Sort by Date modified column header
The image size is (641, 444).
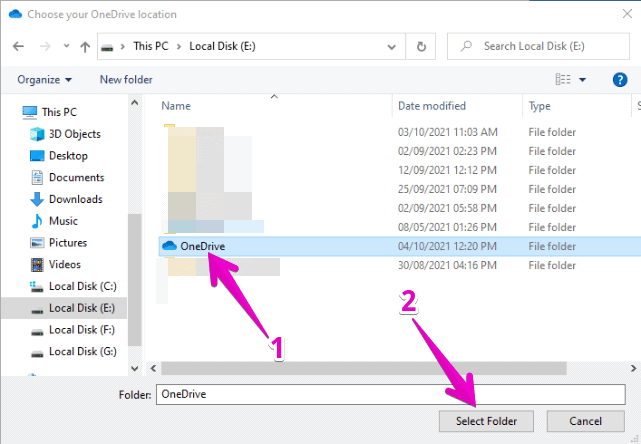point(432,106)
